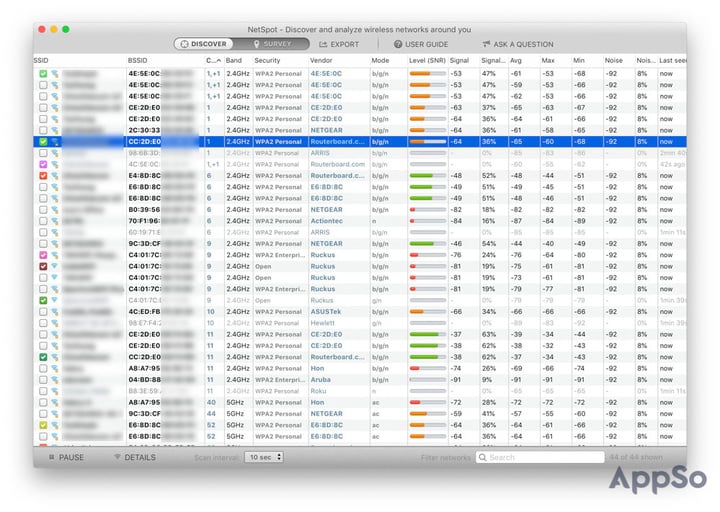The image size is (720, 512).
Task: Click the Wi-Fi icon in the A8:A7:95 channel 40 row
Action: coord(55,403)
